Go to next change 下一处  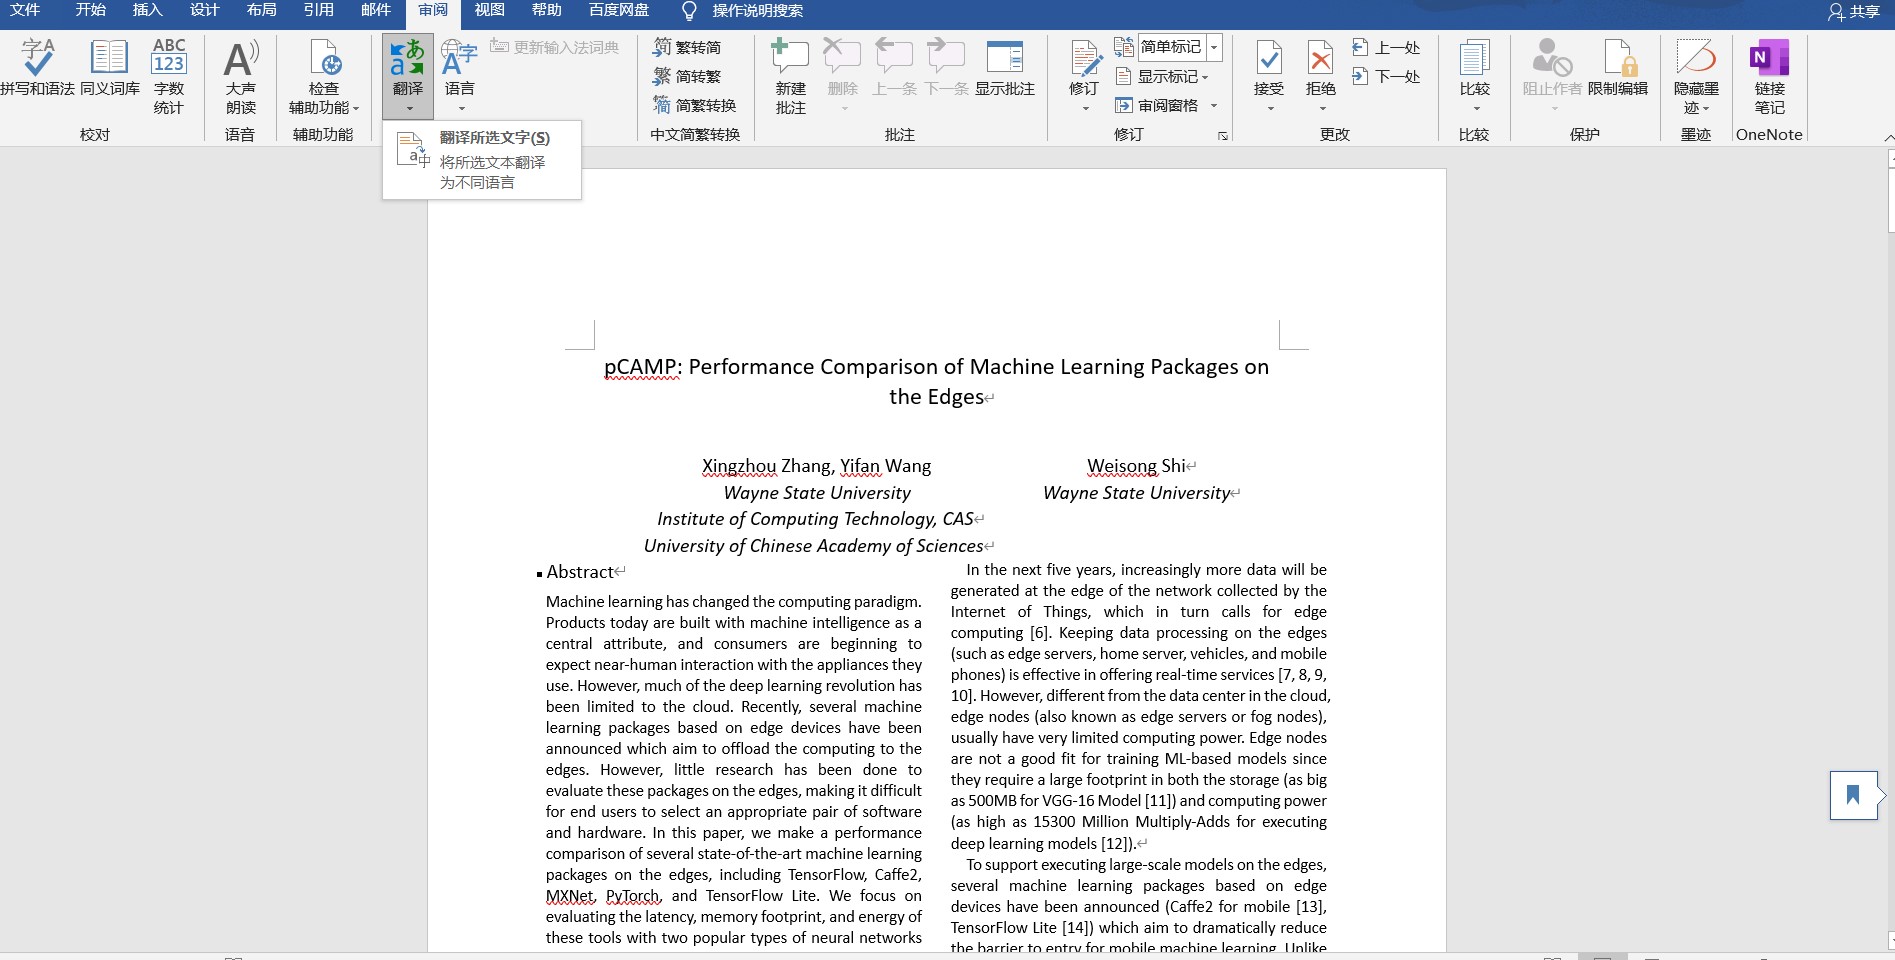(1386, 76)
